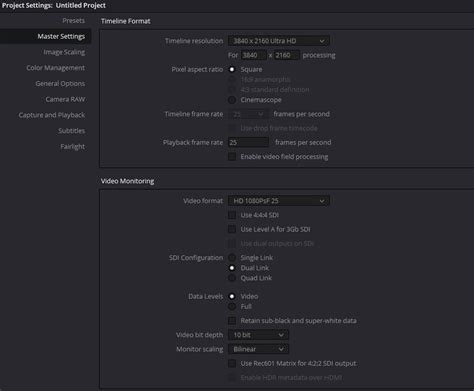
Task: Open the Timeline resolution dropdown
Action: (279, 41)
